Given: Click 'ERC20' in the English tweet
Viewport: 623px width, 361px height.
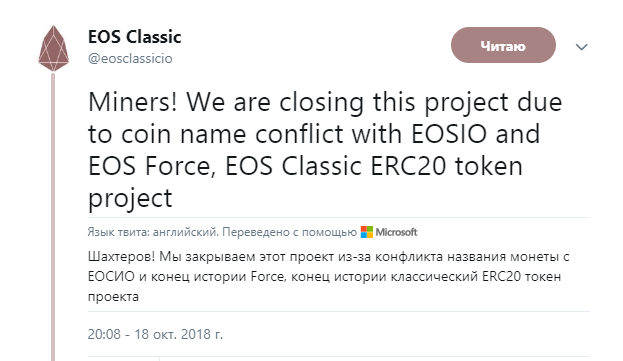Looking at the screenshot, I should 408,166.
